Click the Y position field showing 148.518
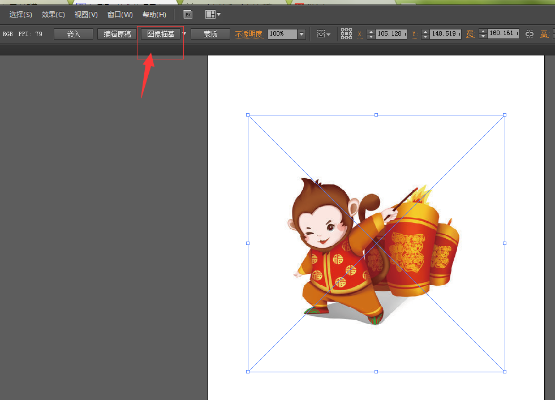The height and width of the screenshot is (400, 555). pos(445,34)
